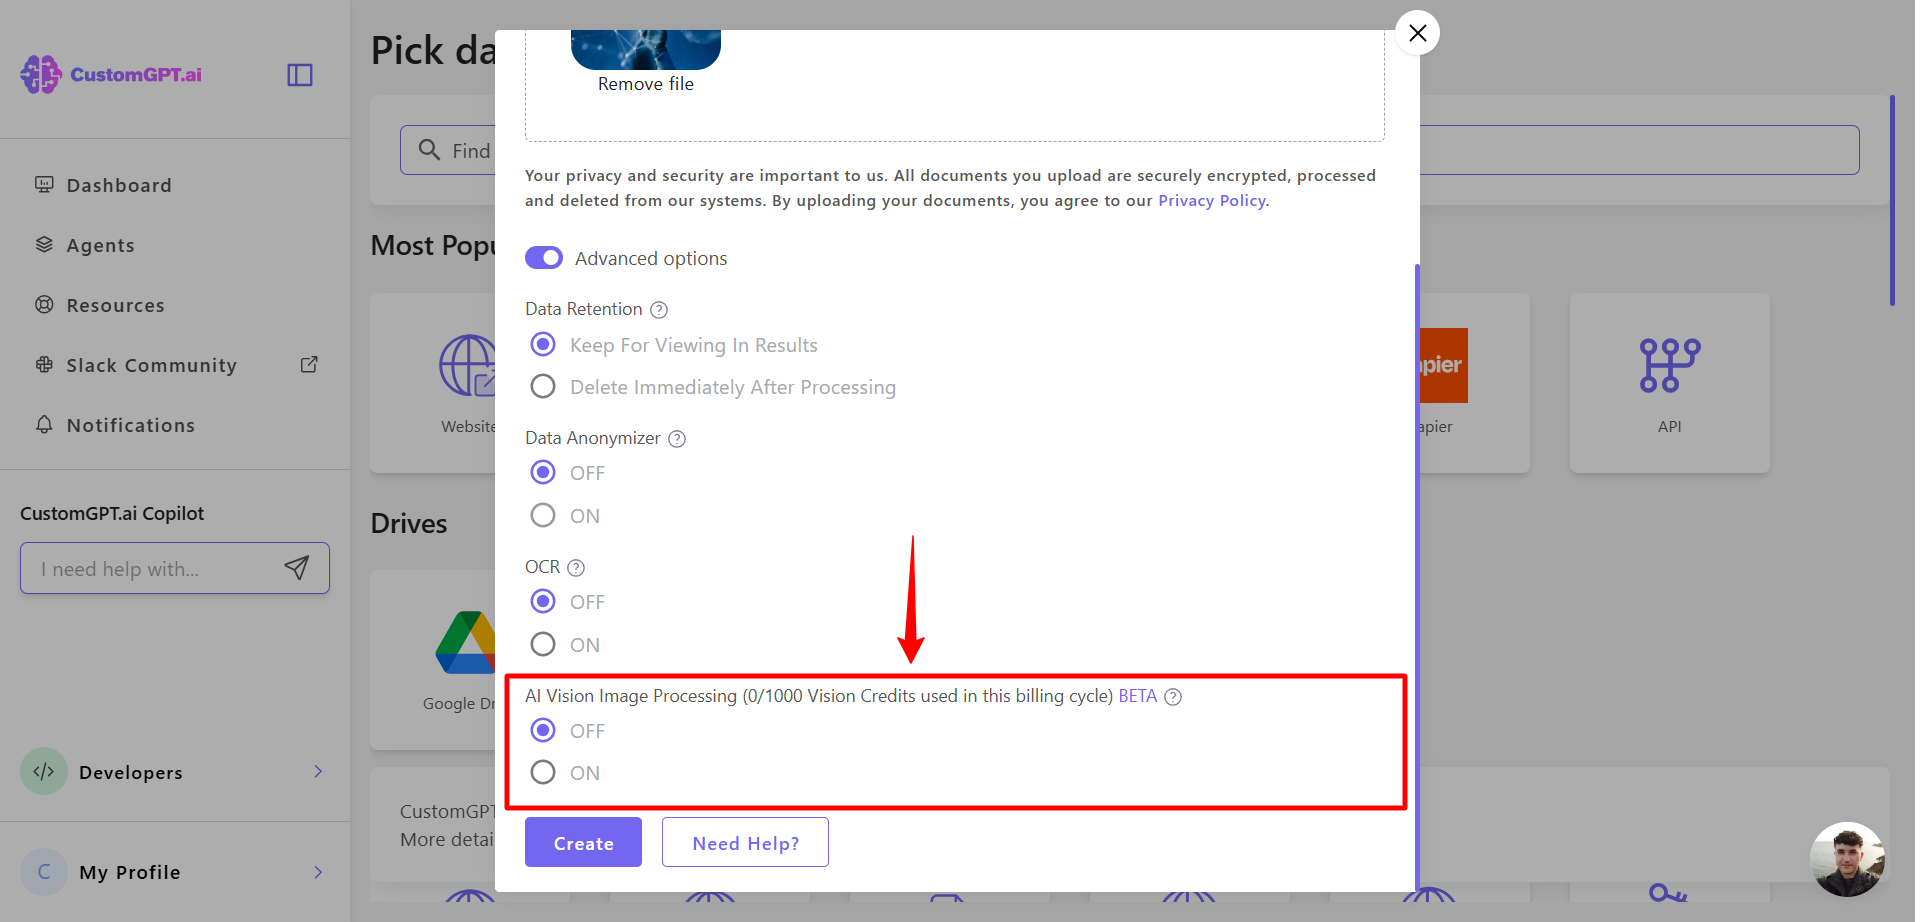1920x922 pixels.
Task: Click the Create button
Action: click(x=583, y=842)
